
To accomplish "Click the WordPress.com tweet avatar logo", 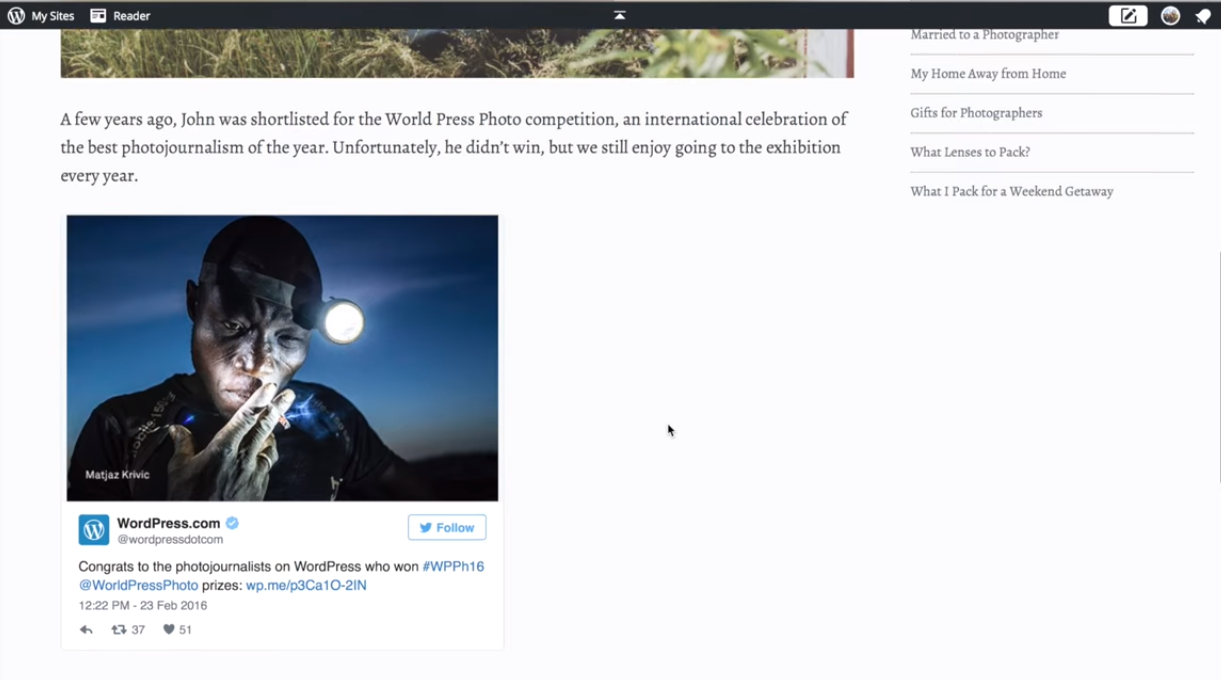I will (94, 530).
